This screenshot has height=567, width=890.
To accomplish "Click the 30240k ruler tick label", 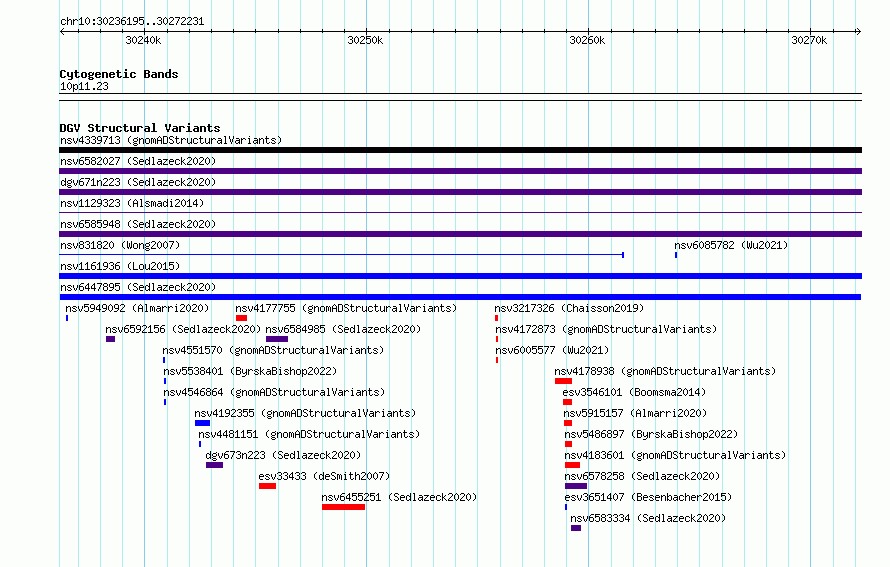I will click(x=143, y=40).
